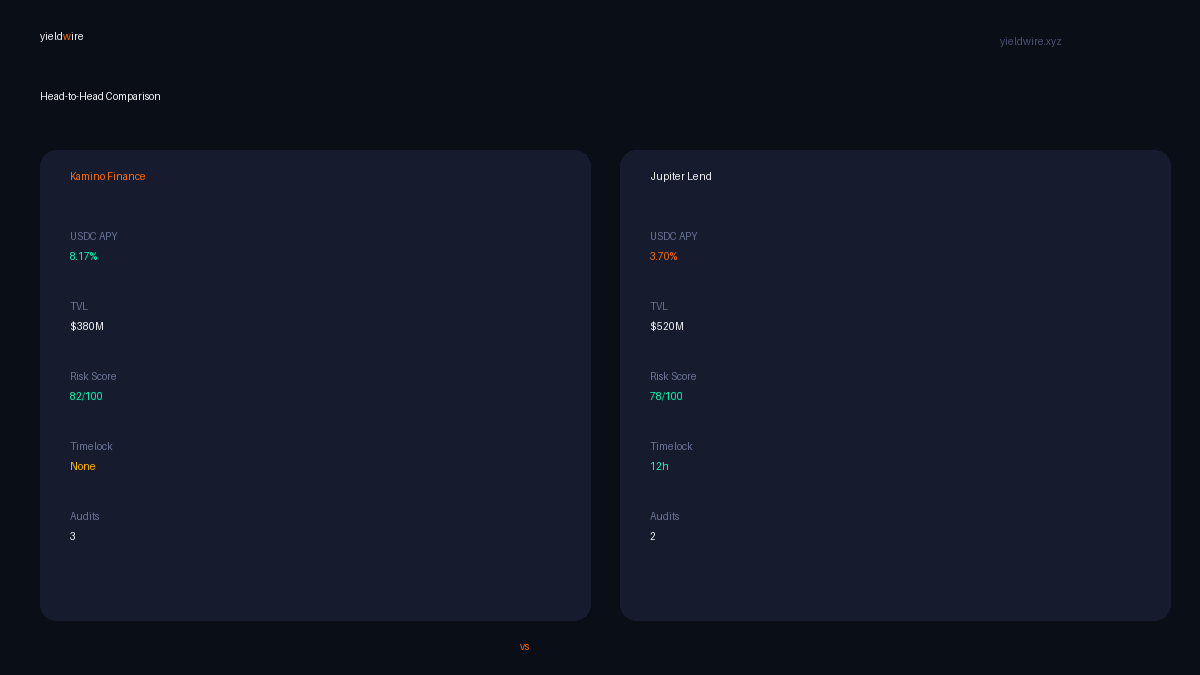Click Jupiter's 3.70% USDC APY value
The width and height of the screenshot is (1200, 675).
(x=664, y=256)
